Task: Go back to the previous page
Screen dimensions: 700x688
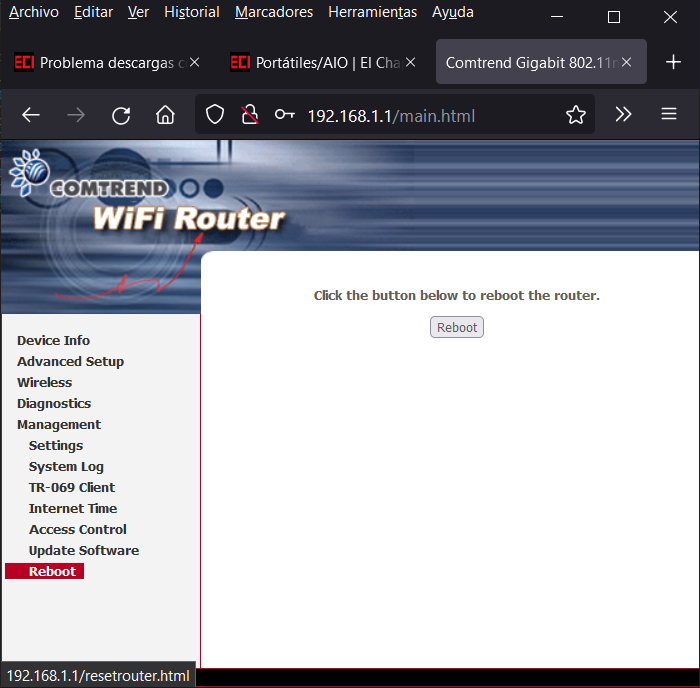Action: click(x=31, y=115)
